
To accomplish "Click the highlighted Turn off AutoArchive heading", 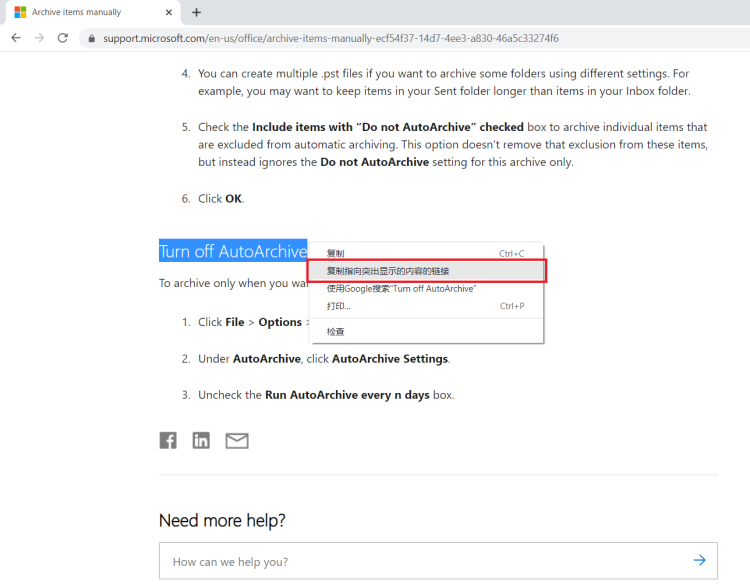I will (232, 251).
